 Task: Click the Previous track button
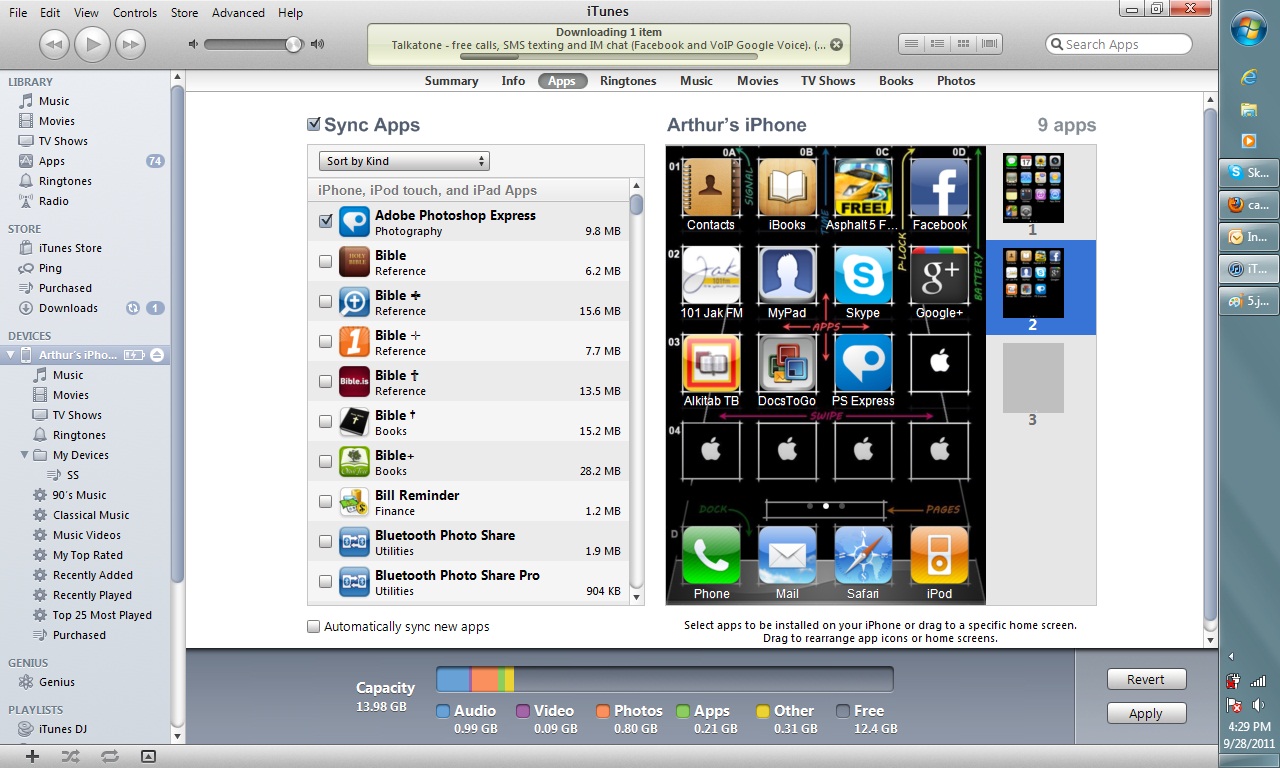(55, 44)
